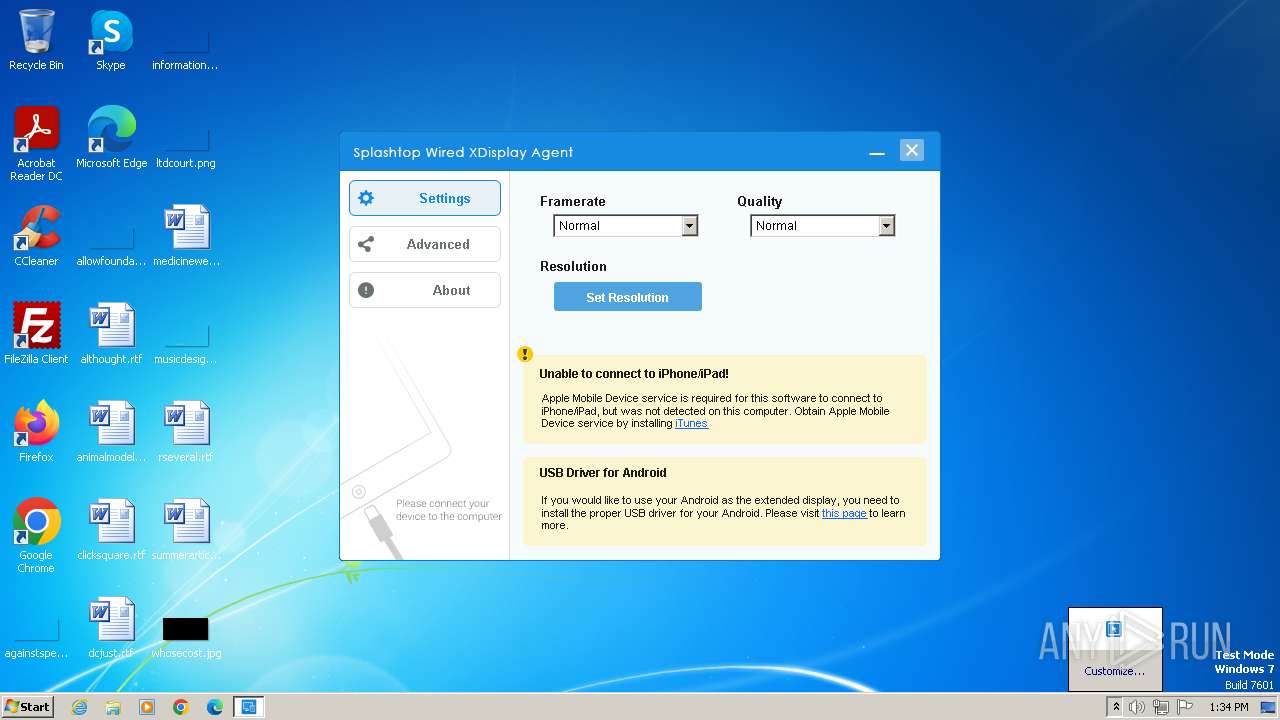Open the About tab
The image size is (1280, 720).
pyautogui.click(x=424, y=290)
